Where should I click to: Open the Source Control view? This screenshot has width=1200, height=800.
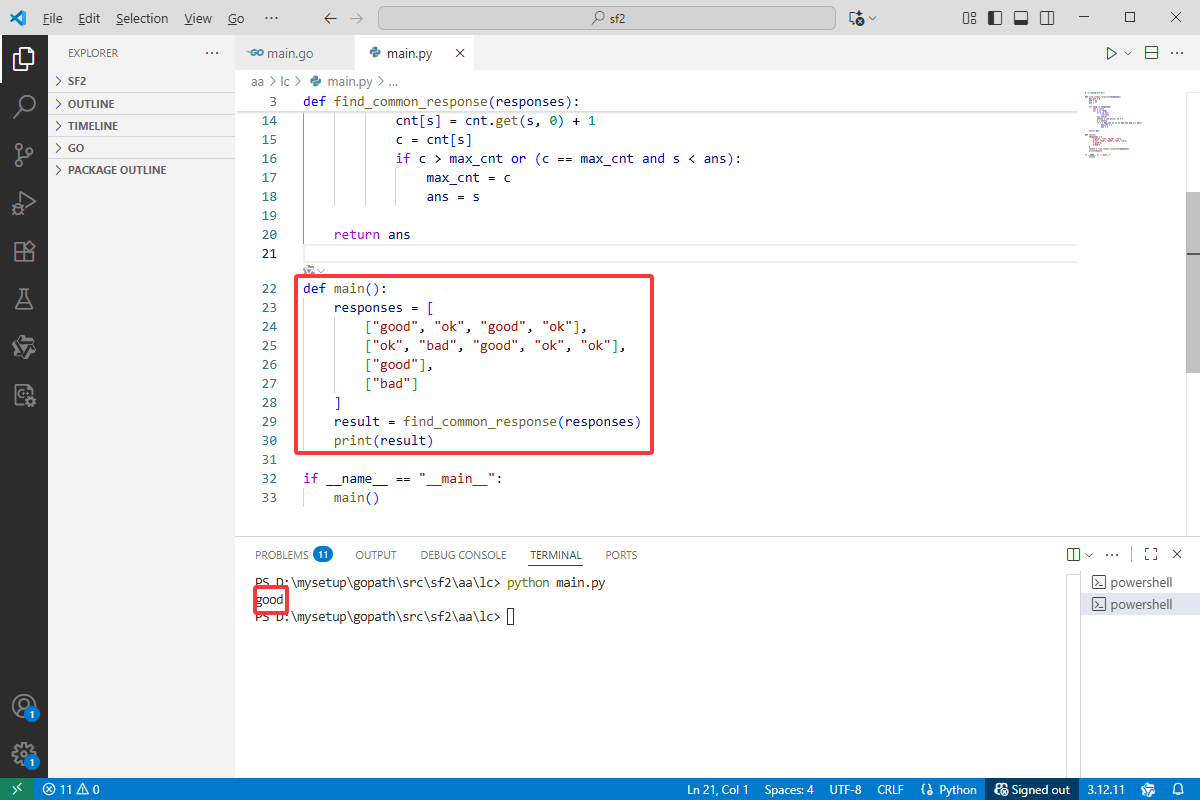24,154
